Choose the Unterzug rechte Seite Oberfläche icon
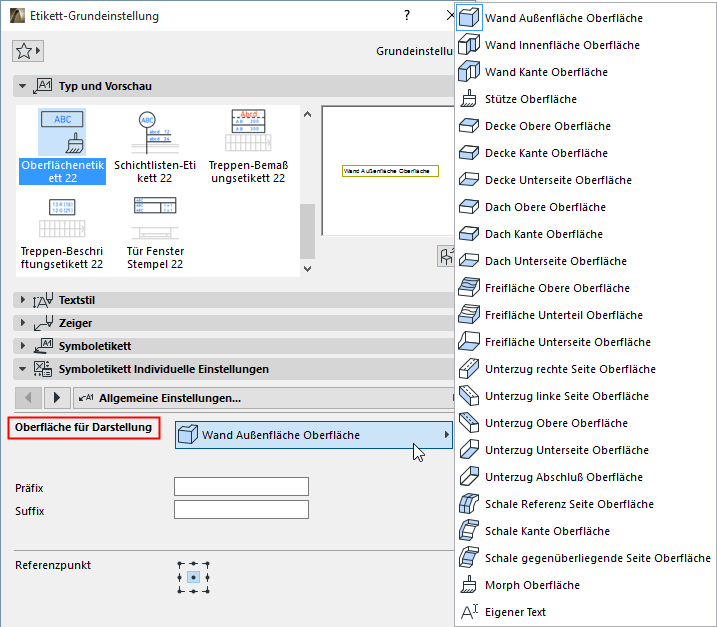This screenshot has width=717, height=627. pos(469,369)
